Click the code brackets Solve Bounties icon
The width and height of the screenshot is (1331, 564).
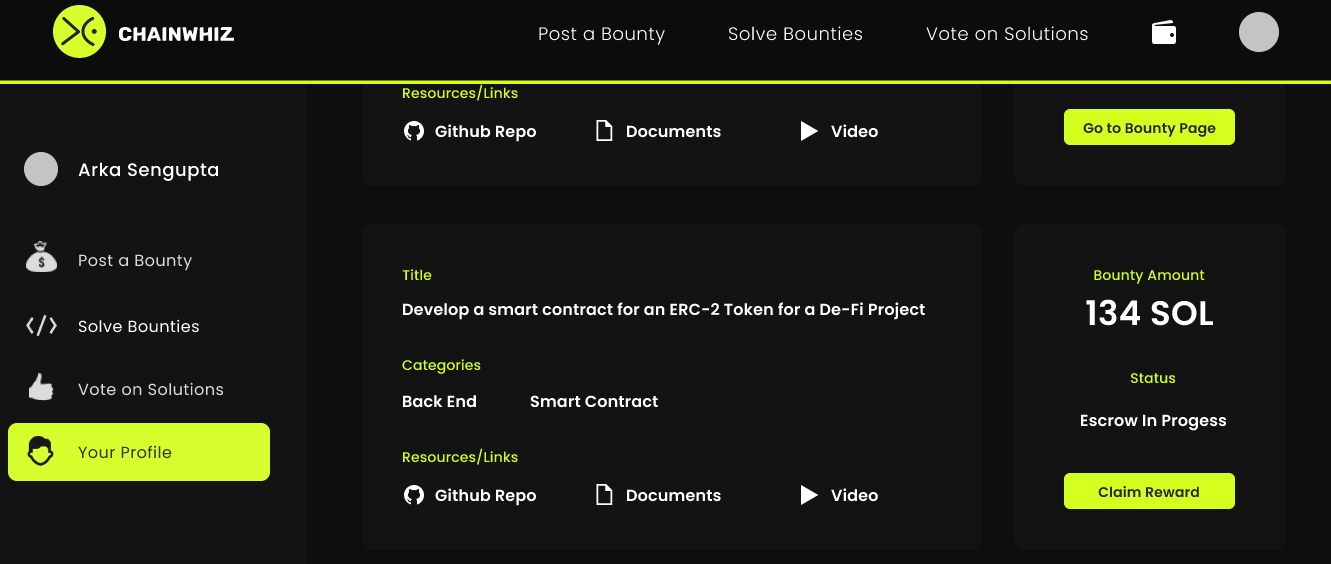41,325
